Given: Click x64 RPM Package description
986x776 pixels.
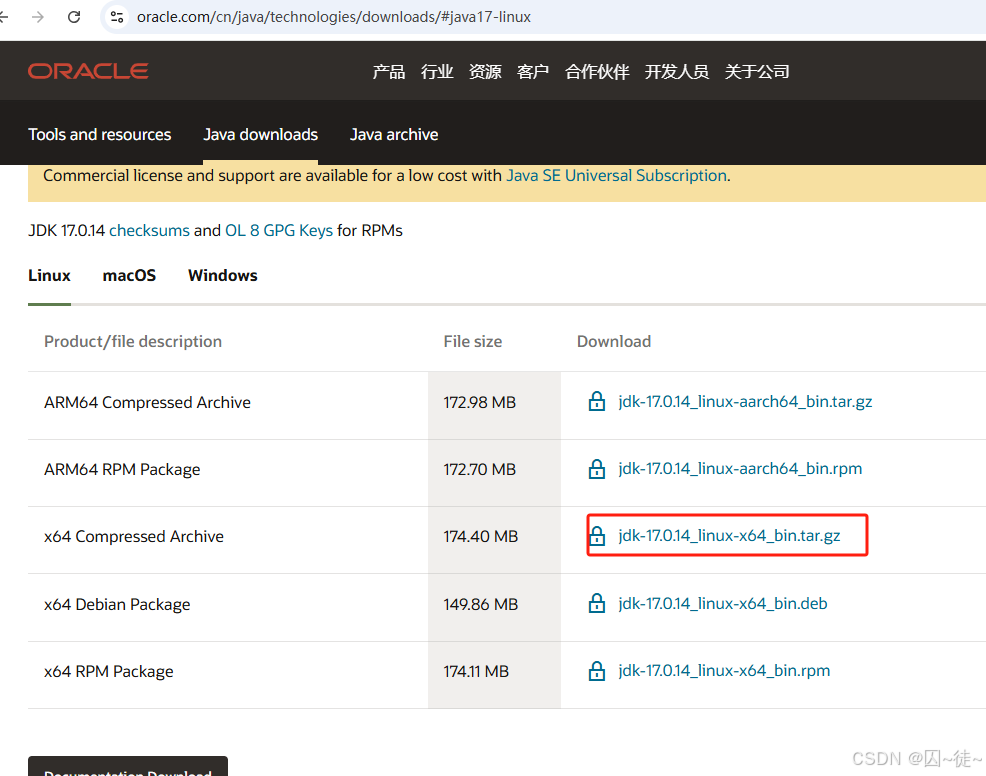Looking at the screenshot, I should (109, 672).
